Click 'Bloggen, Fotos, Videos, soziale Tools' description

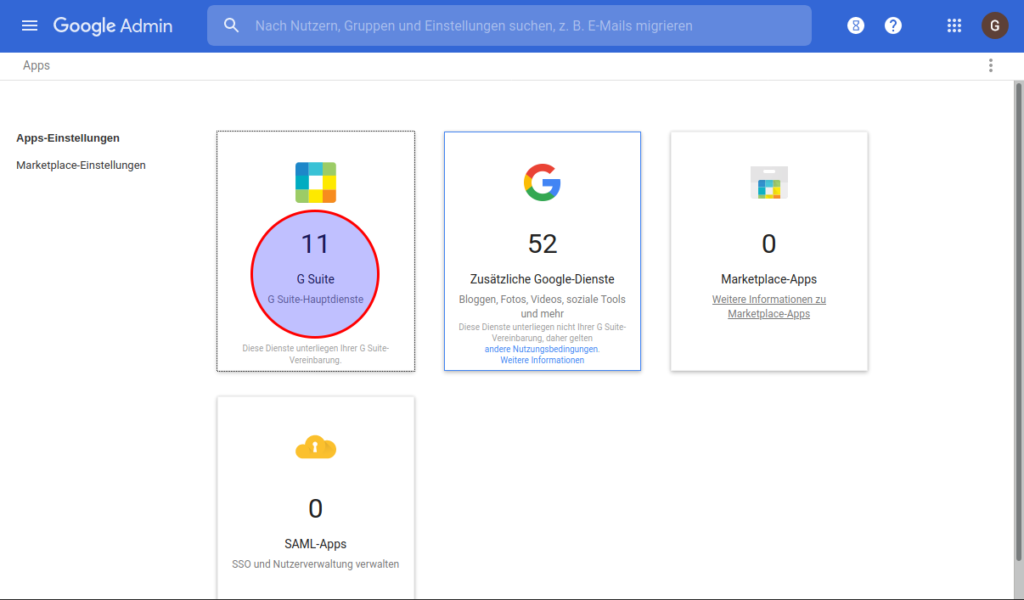pyautogui.click(x=542, y=306)
